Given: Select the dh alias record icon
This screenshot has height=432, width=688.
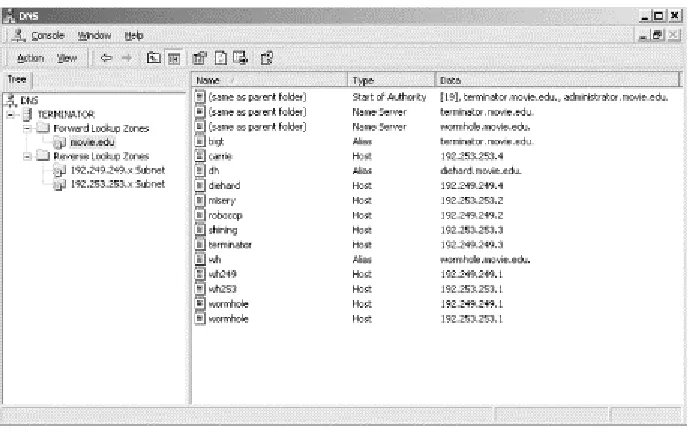Looking at the screenshot, I should [200, 171].
